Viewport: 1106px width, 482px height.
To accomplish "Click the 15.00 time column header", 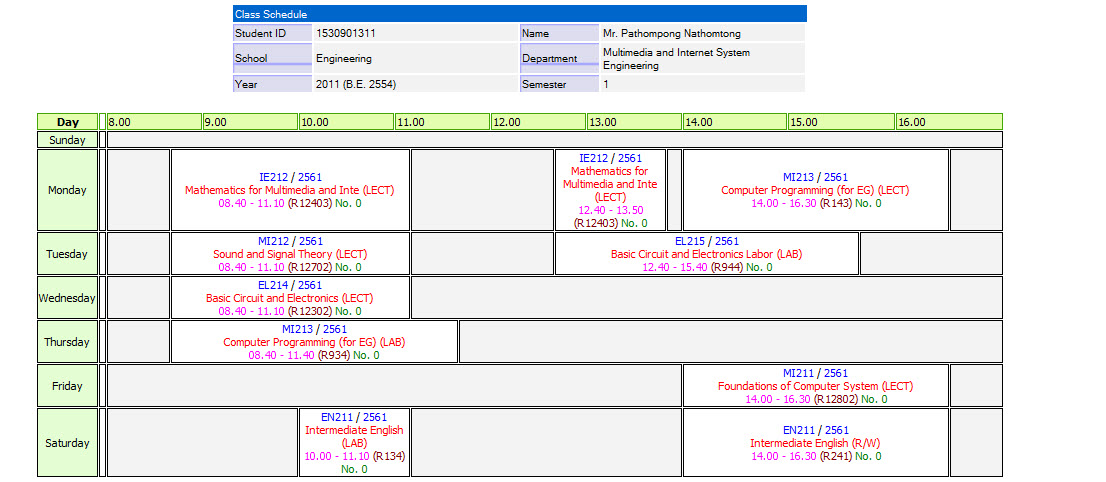I will click(841, 122).
